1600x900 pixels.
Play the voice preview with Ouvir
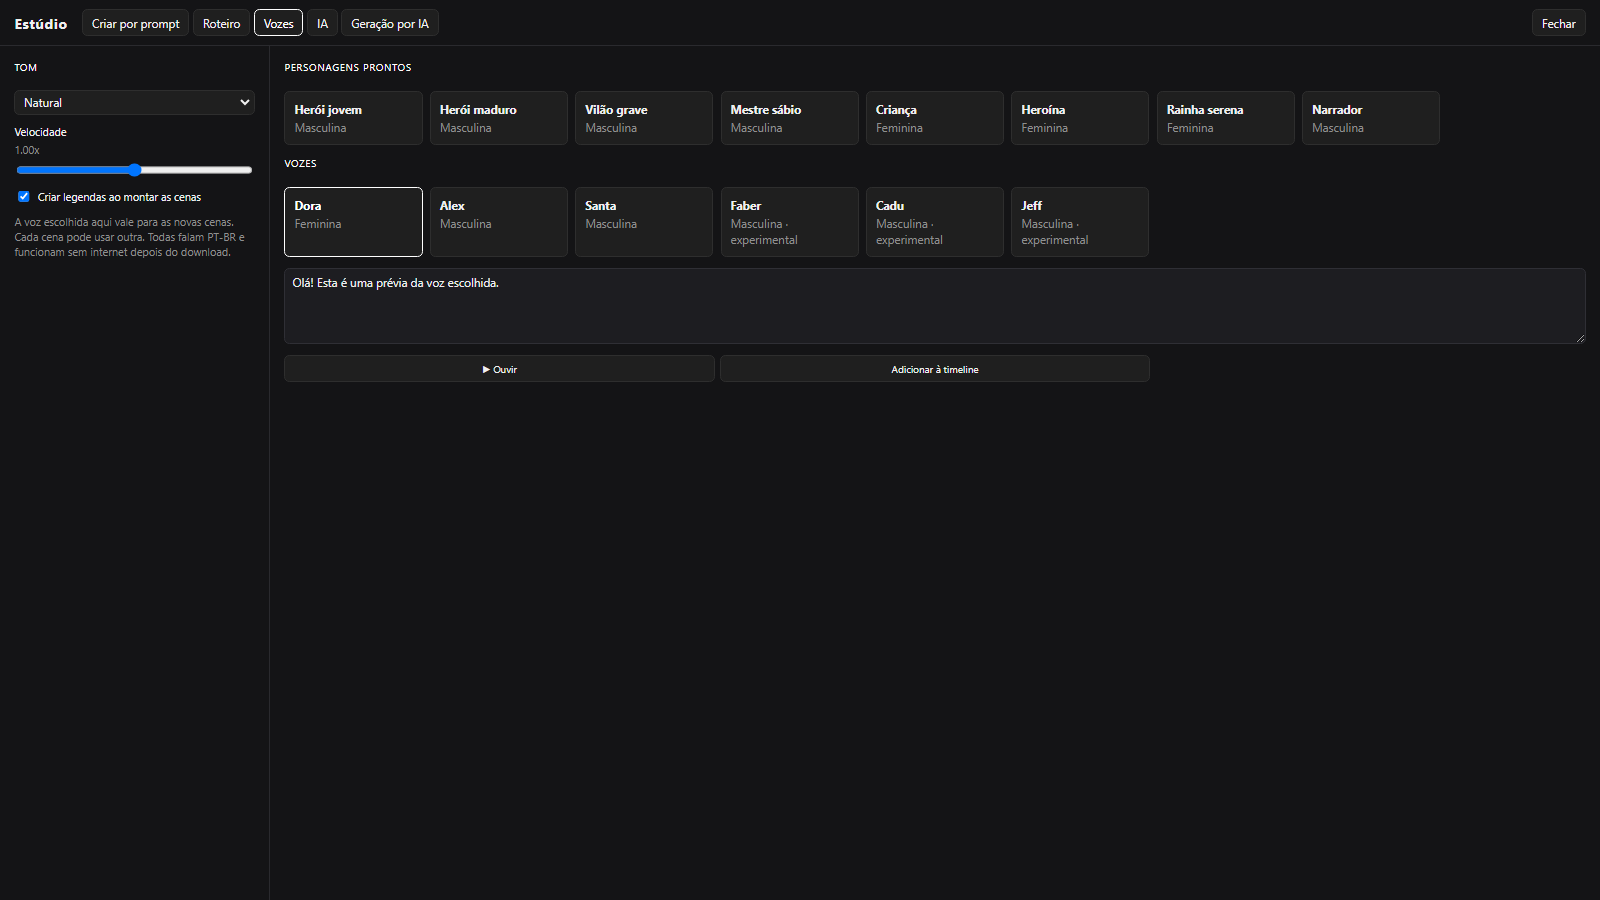[x=499, y=369]
